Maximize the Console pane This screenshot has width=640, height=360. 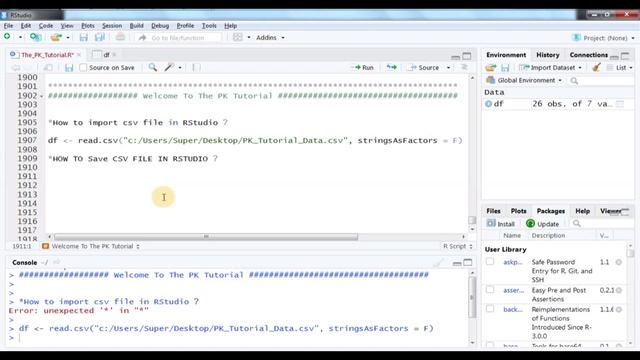click(468, 262)
